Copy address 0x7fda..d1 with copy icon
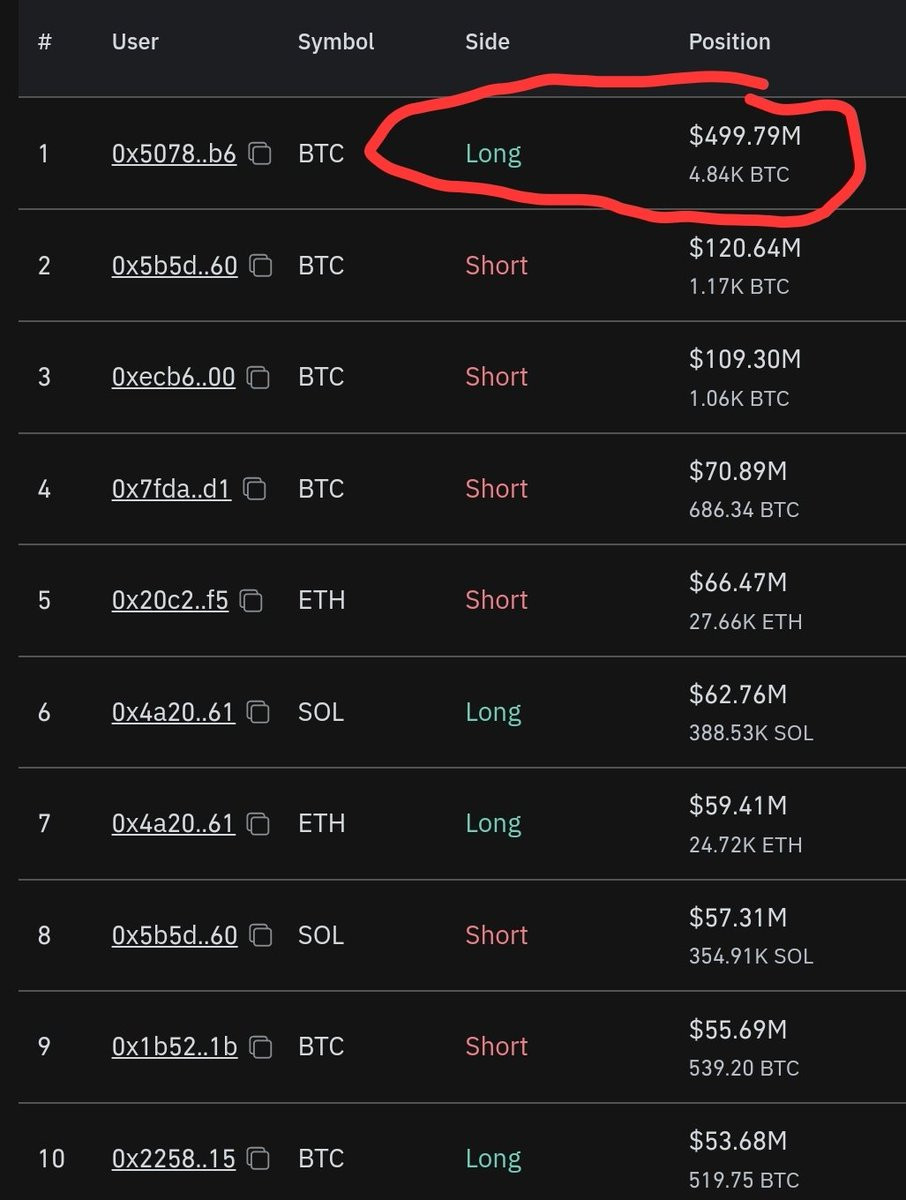 255,489
